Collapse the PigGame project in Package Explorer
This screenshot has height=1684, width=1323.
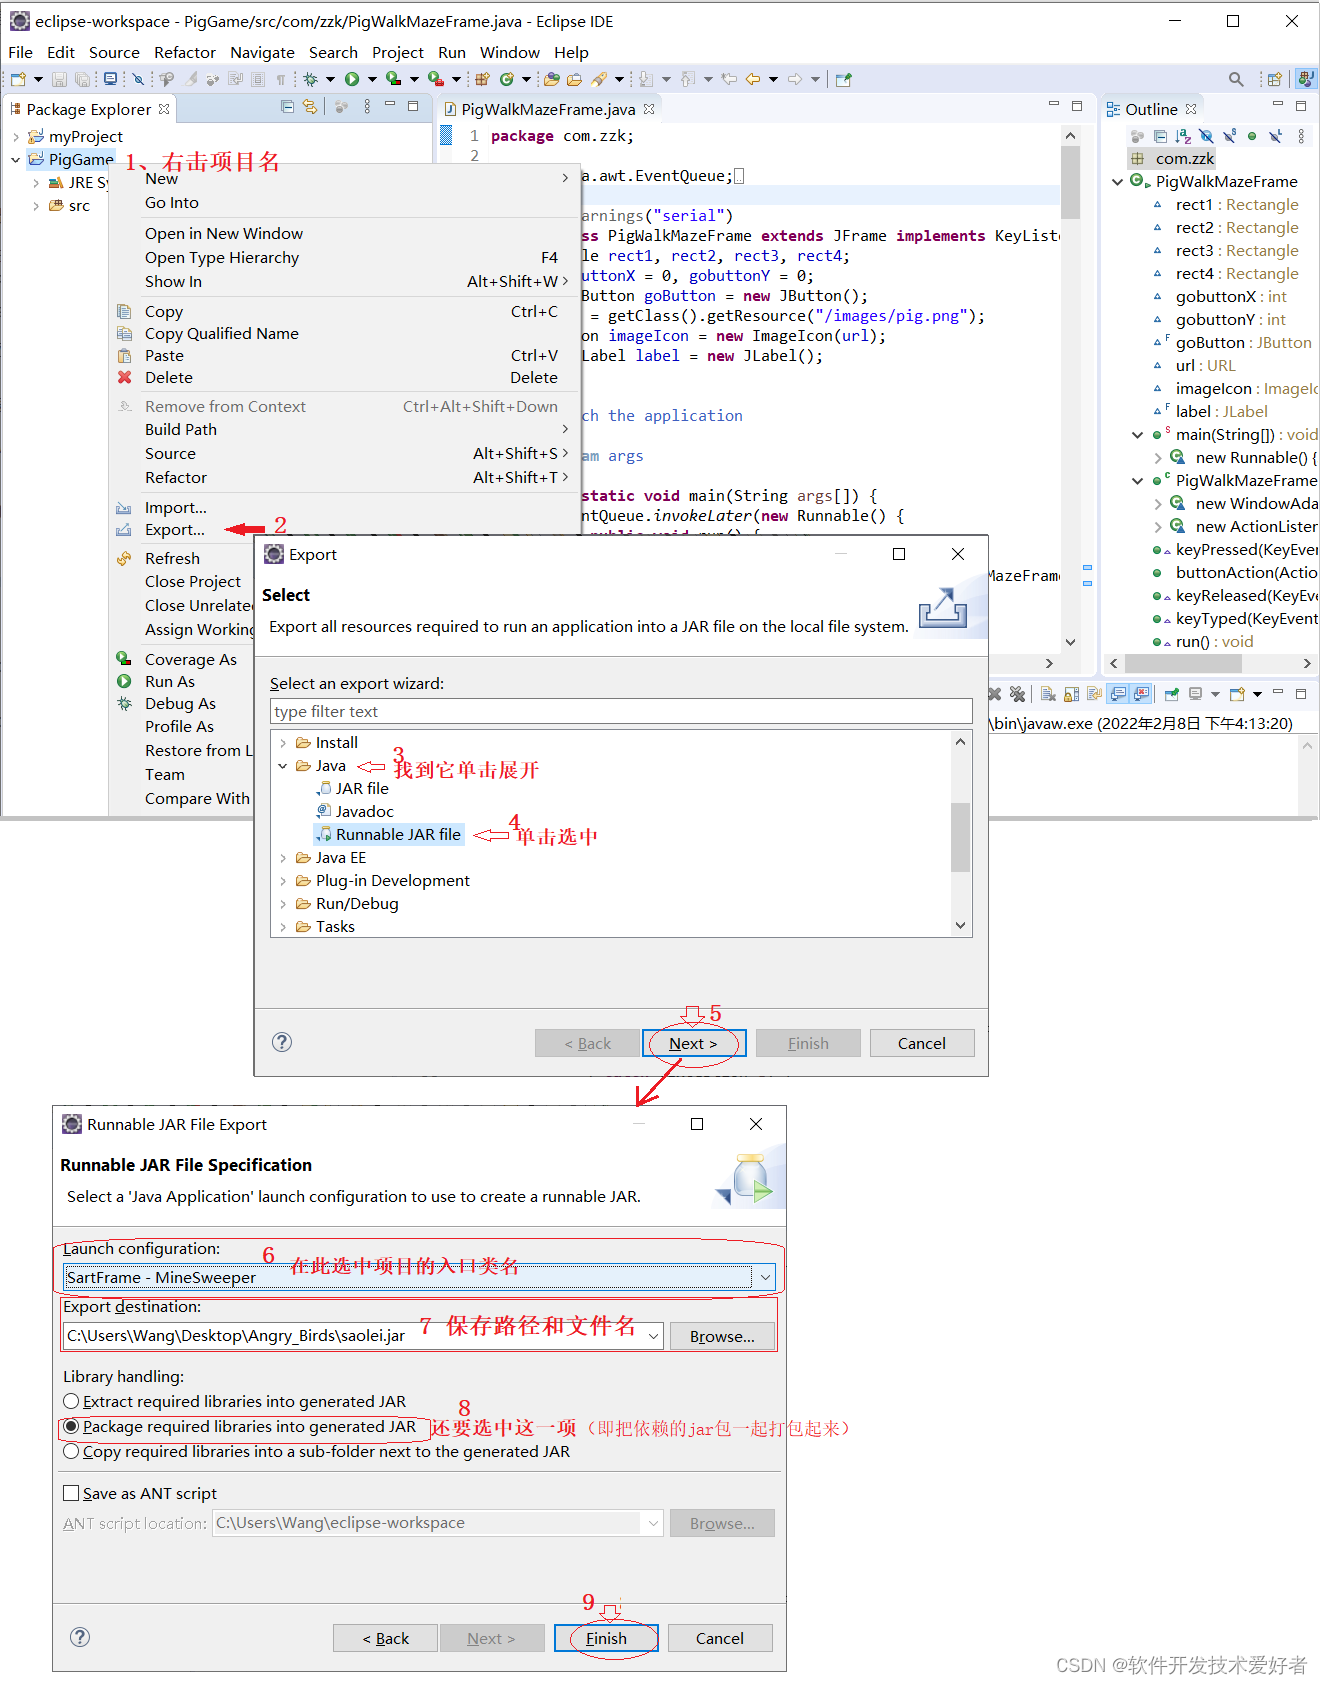pos(16,160)
